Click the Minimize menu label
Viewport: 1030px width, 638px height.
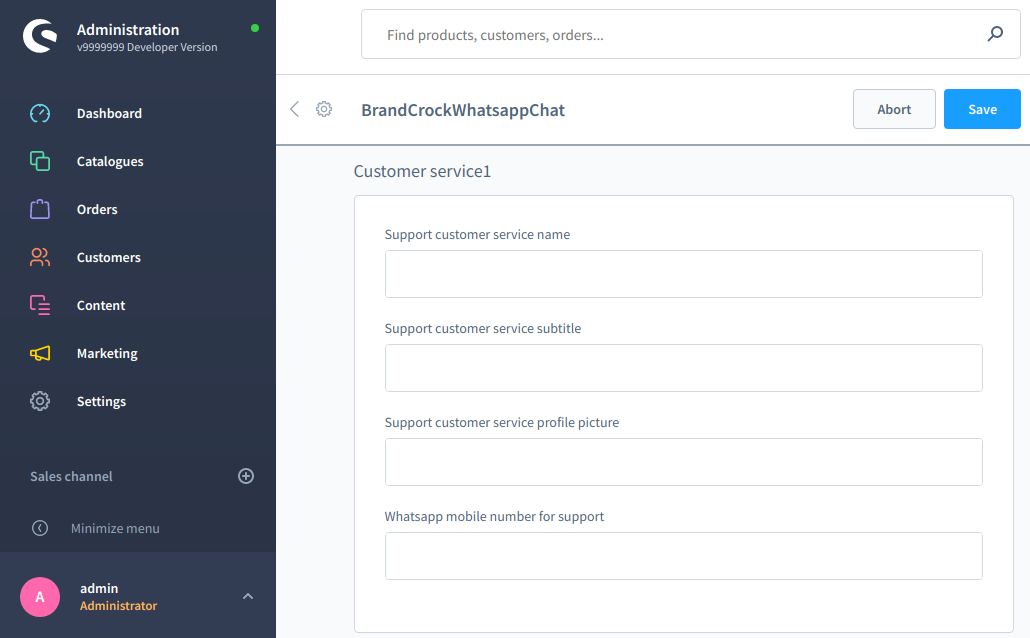115,528
